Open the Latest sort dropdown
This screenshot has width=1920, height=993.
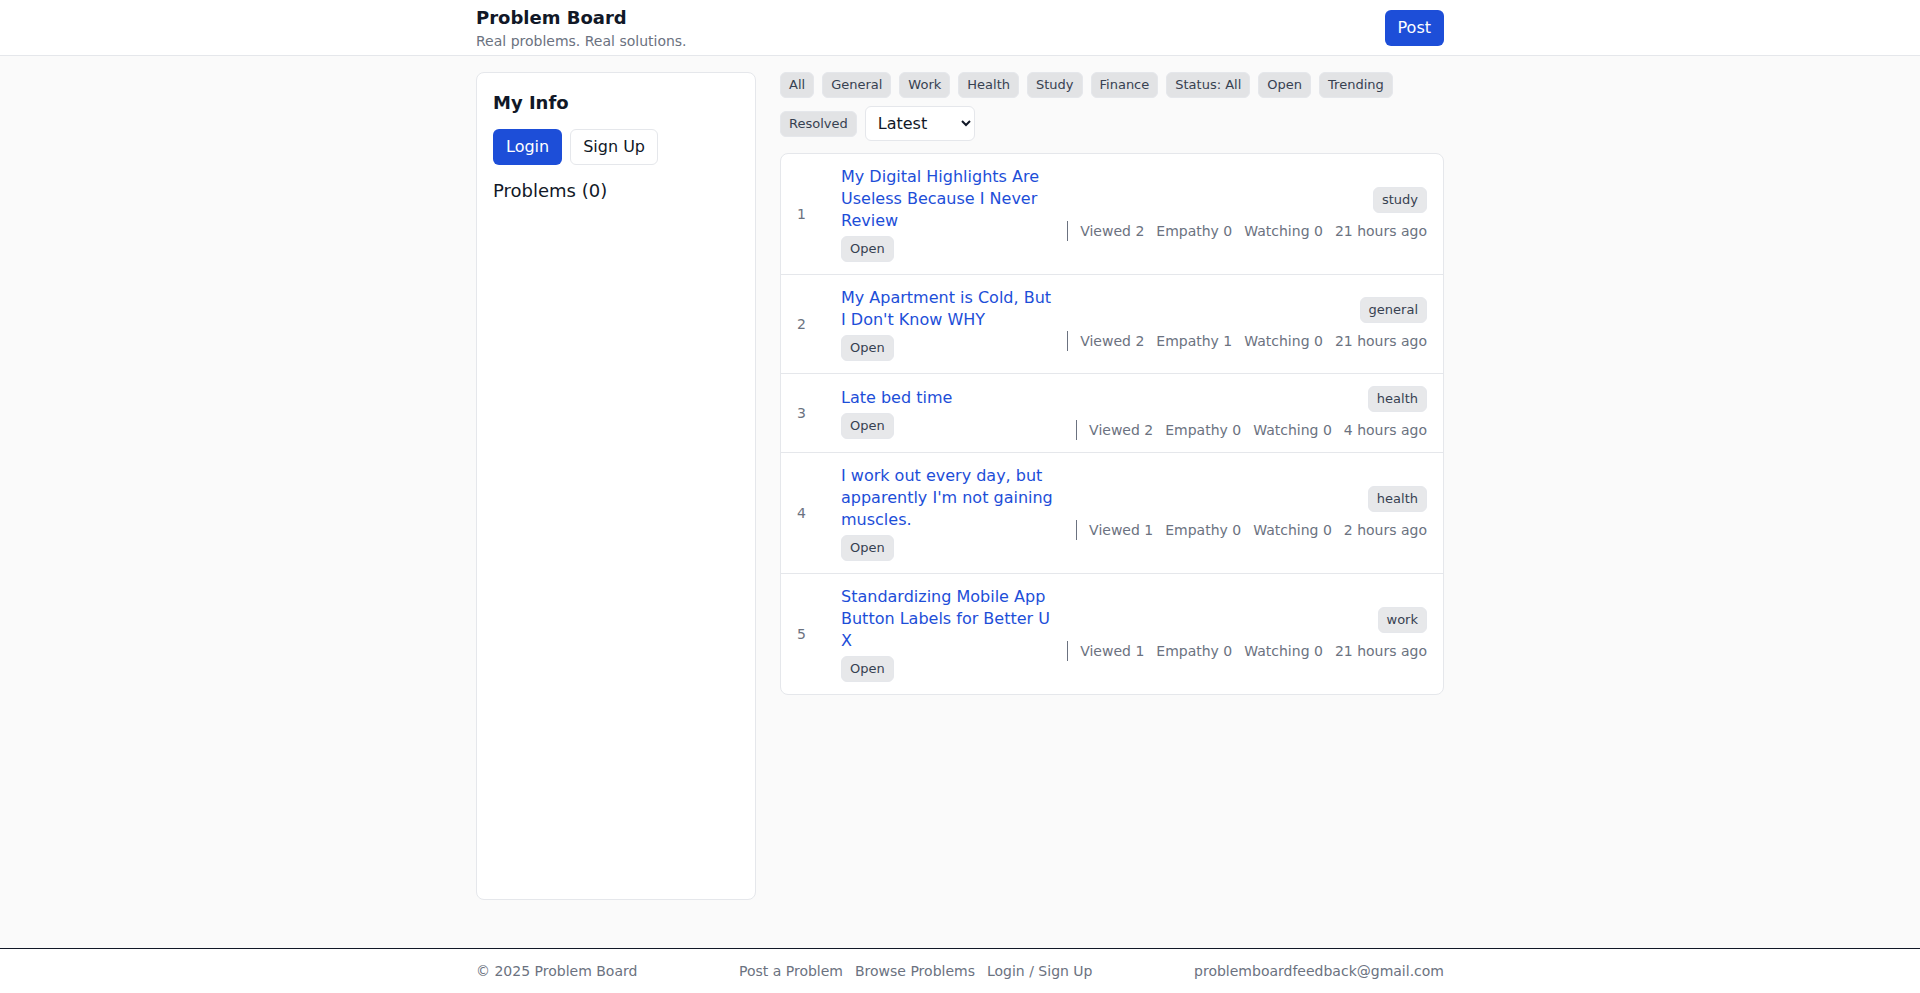point(919,124)
